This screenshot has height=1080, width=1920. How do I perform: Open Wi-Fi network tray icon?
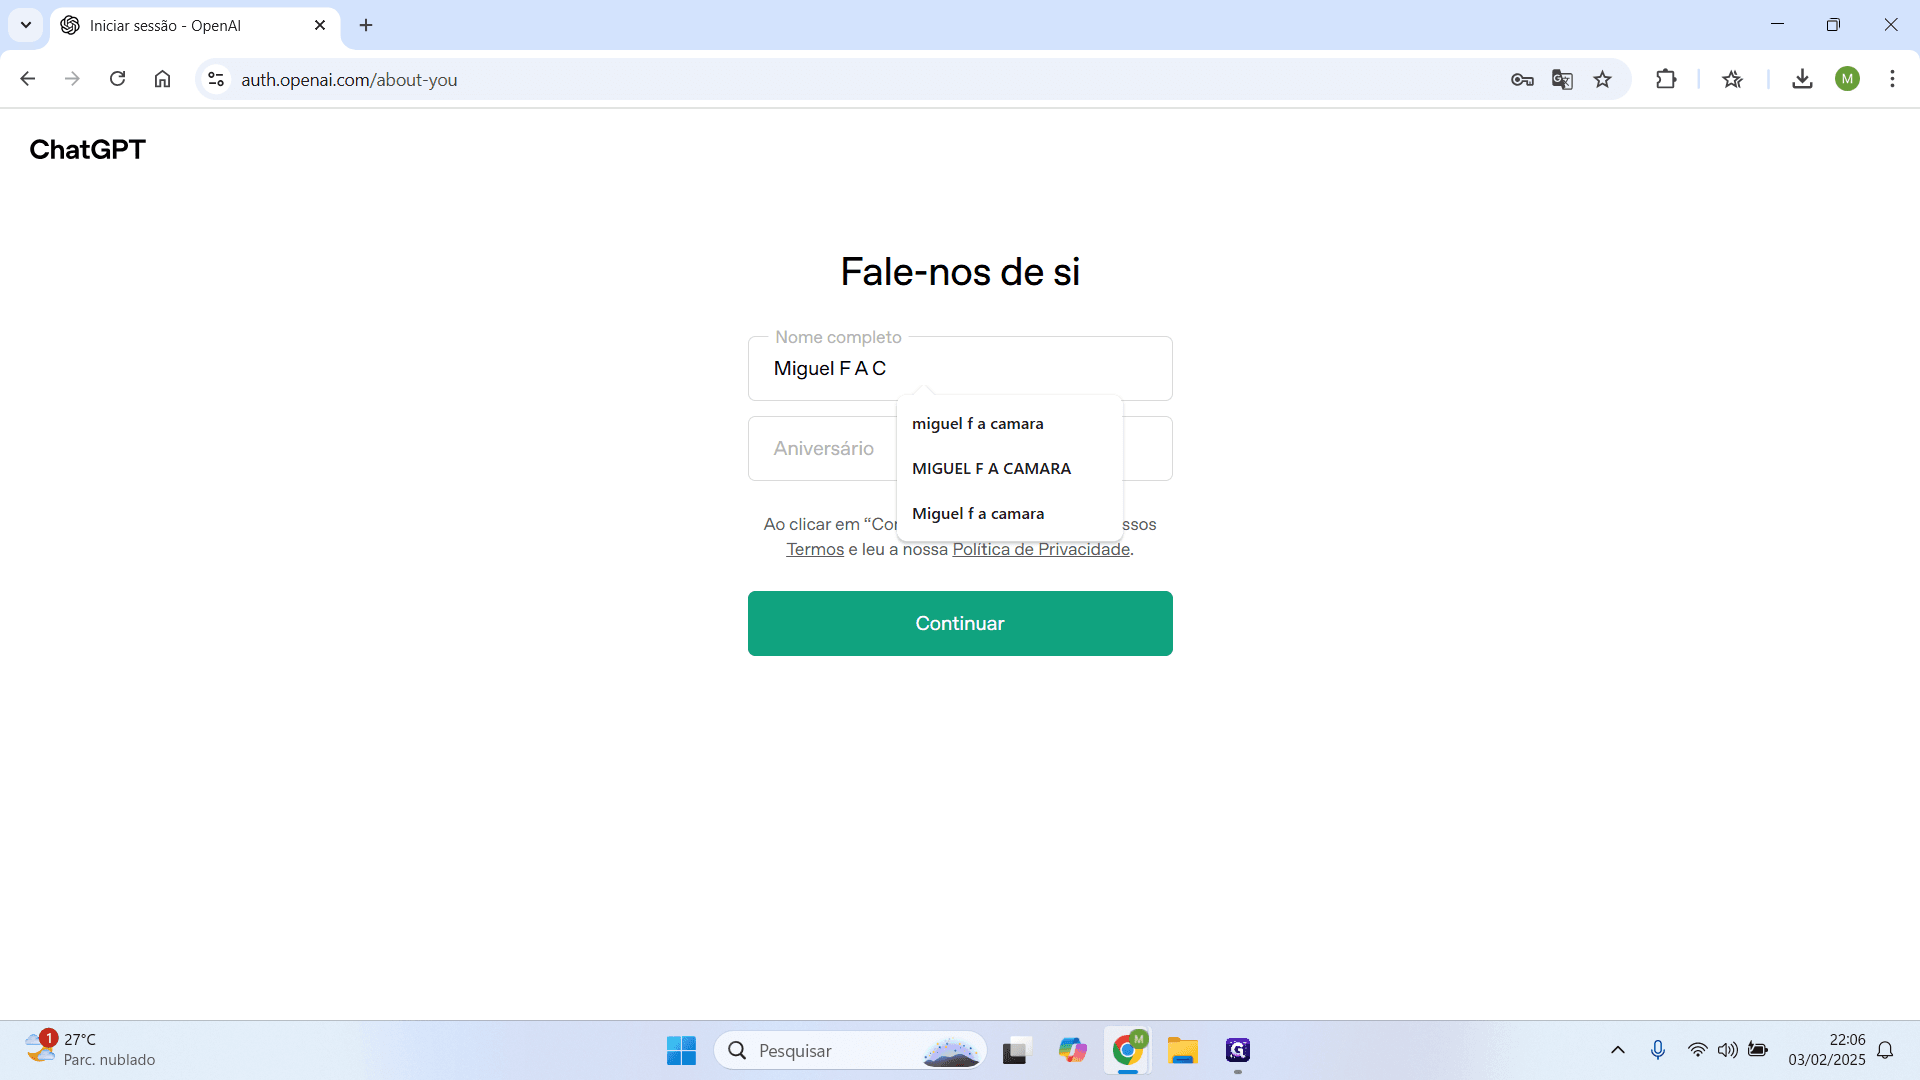pyautogui.click(x=1697, y=1050)
